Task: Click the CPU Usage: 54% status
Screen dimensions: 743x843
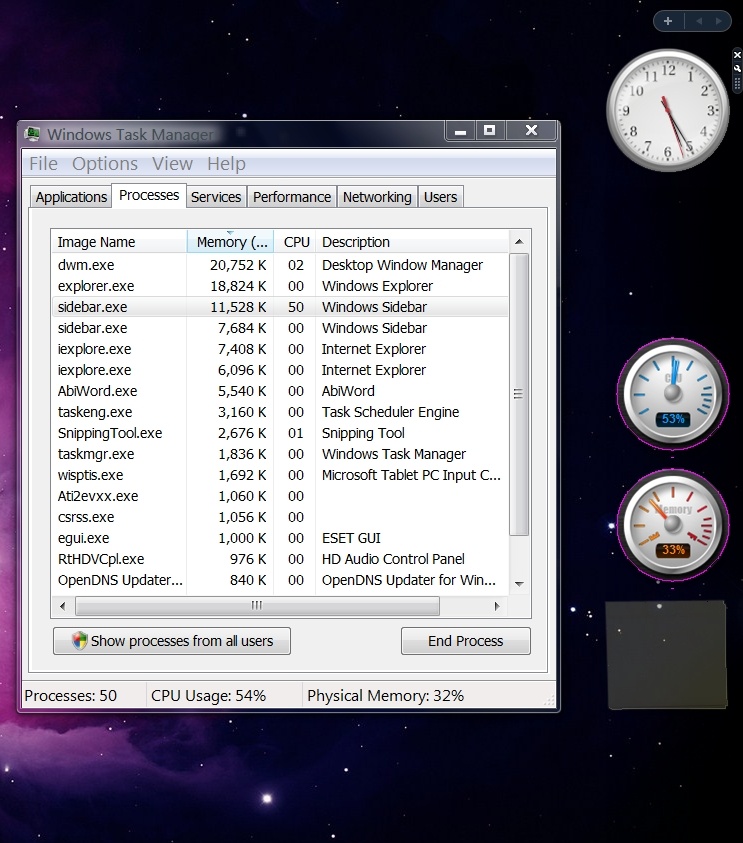Action: (x=209, y=696)
